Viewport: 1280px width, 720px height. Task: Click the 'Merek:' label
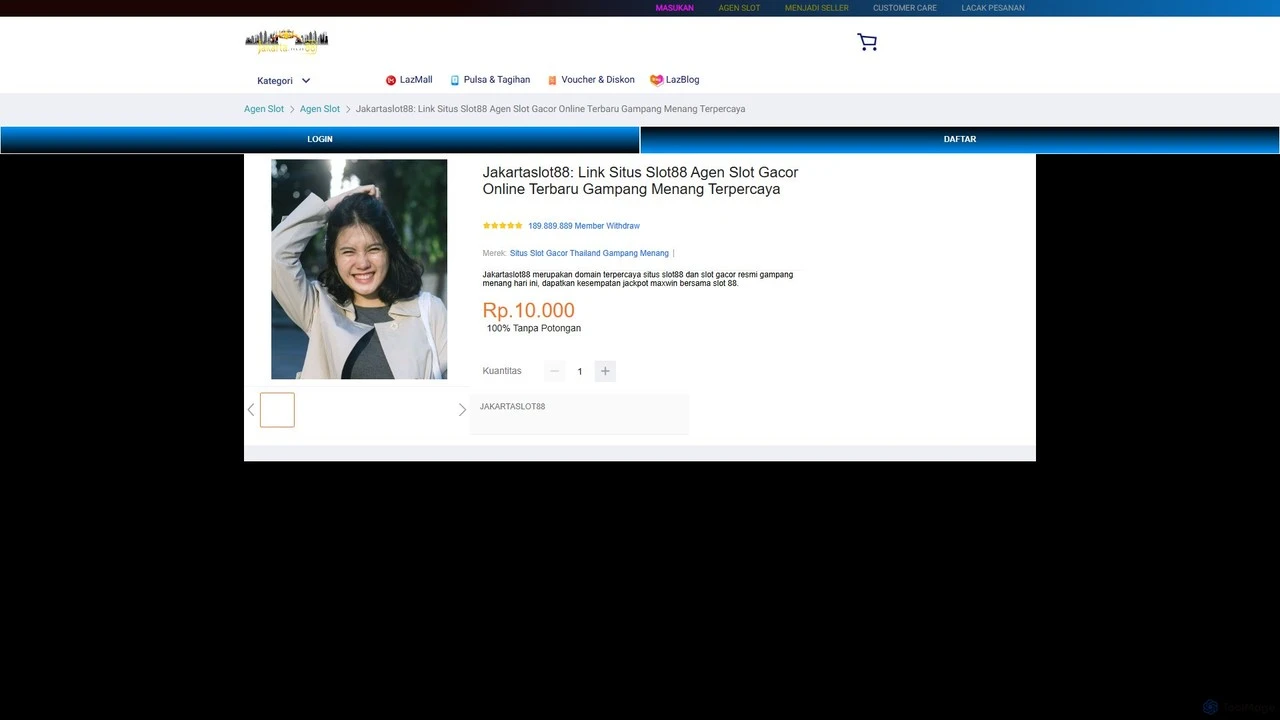pos(494,254)
